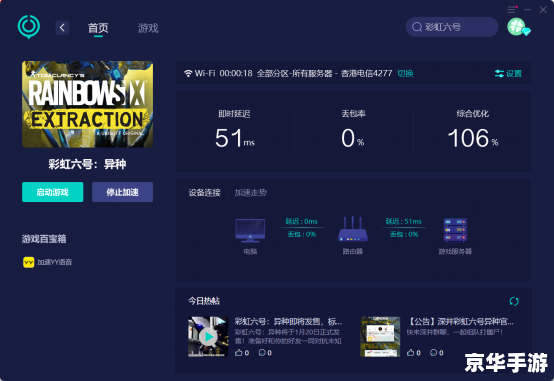Click 切换 to switch server
554x381 pixels.
coord(405,73)
